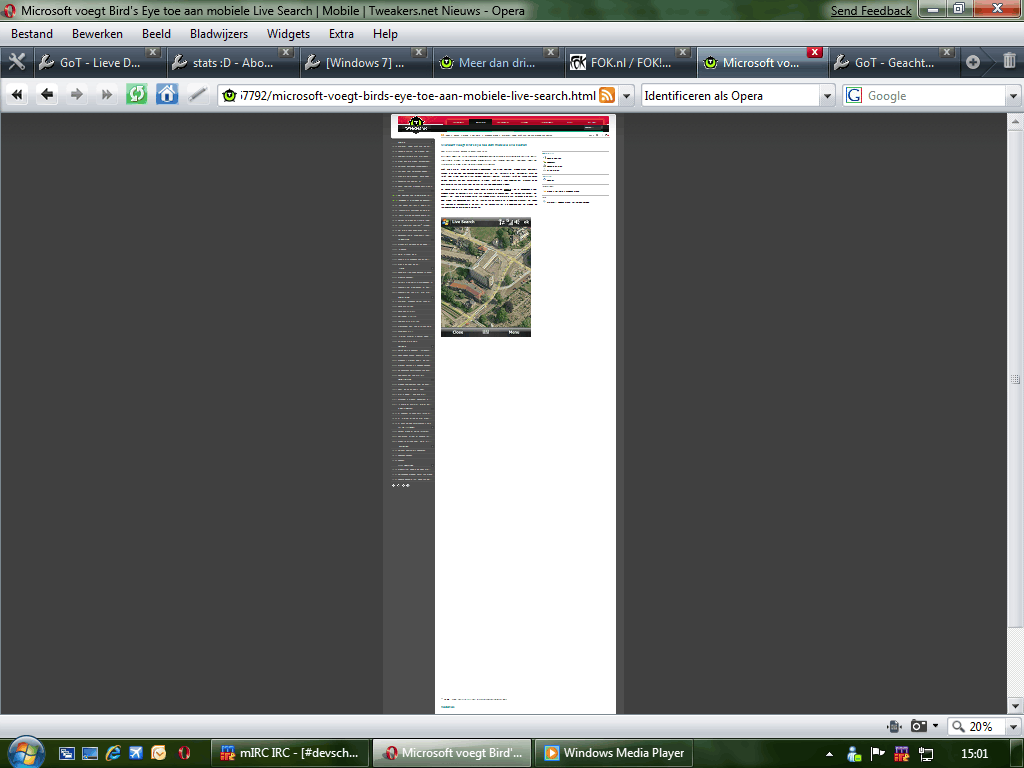Click the network tray icon
This screenshot has height=768, width=1024.
(925, 754)
